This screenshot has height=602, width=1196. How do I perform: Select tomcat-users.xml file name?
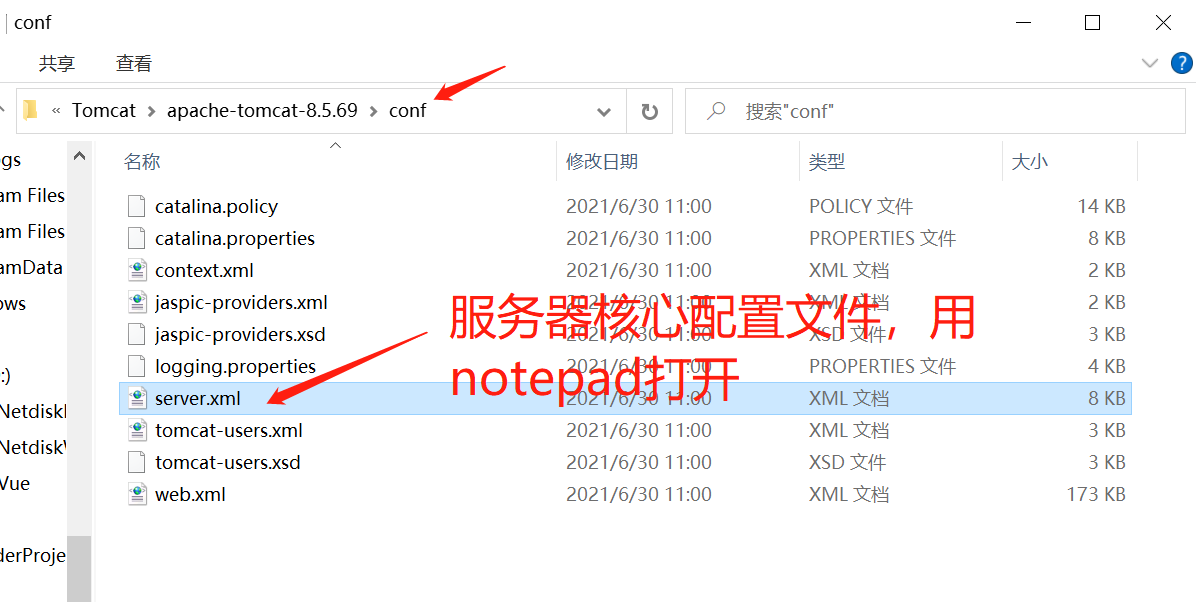coord(229,430)
